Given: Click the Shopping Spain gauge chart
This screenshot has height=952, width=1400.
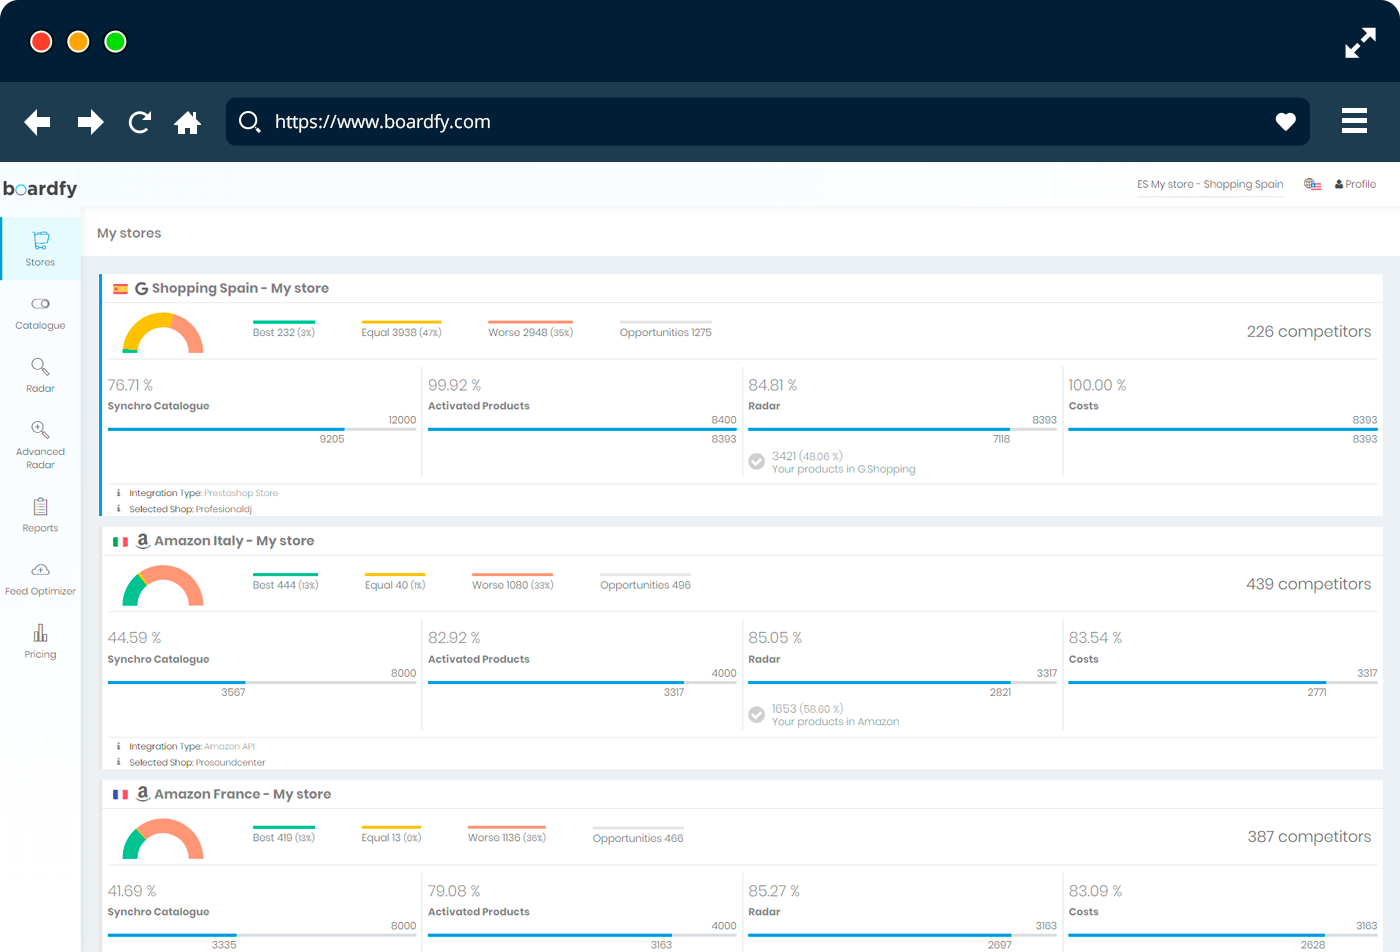Looking at the screenshot, I should 163,333.
